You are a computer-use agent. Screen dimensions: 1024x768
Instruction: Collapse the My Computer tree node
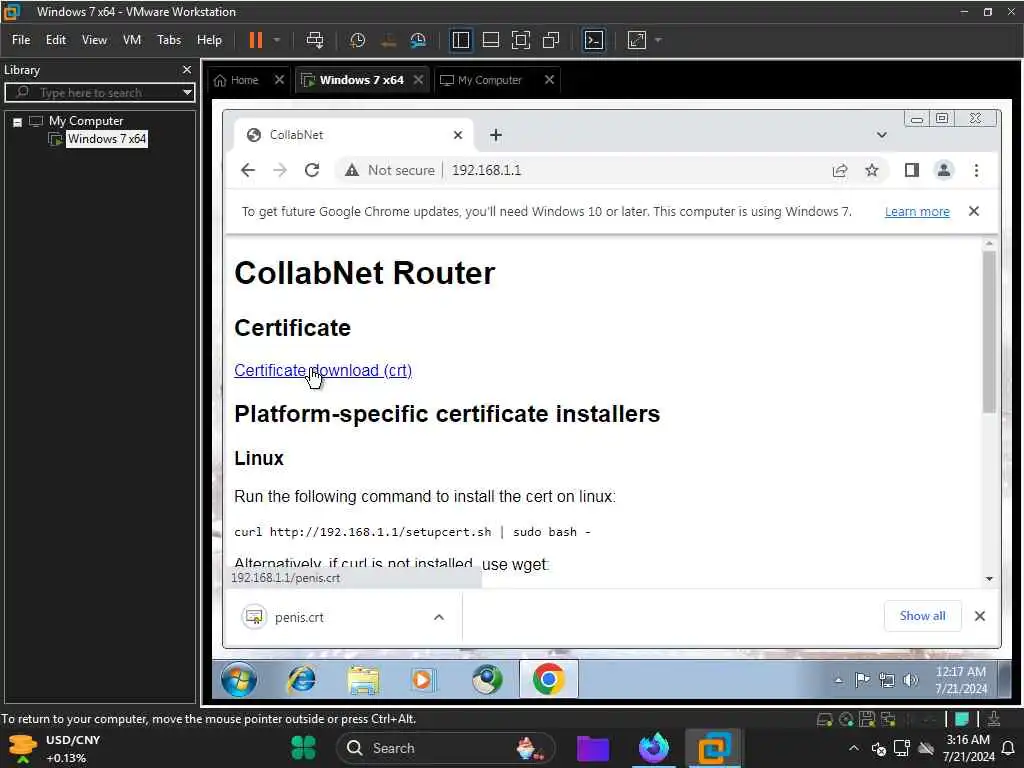[18, 122]
